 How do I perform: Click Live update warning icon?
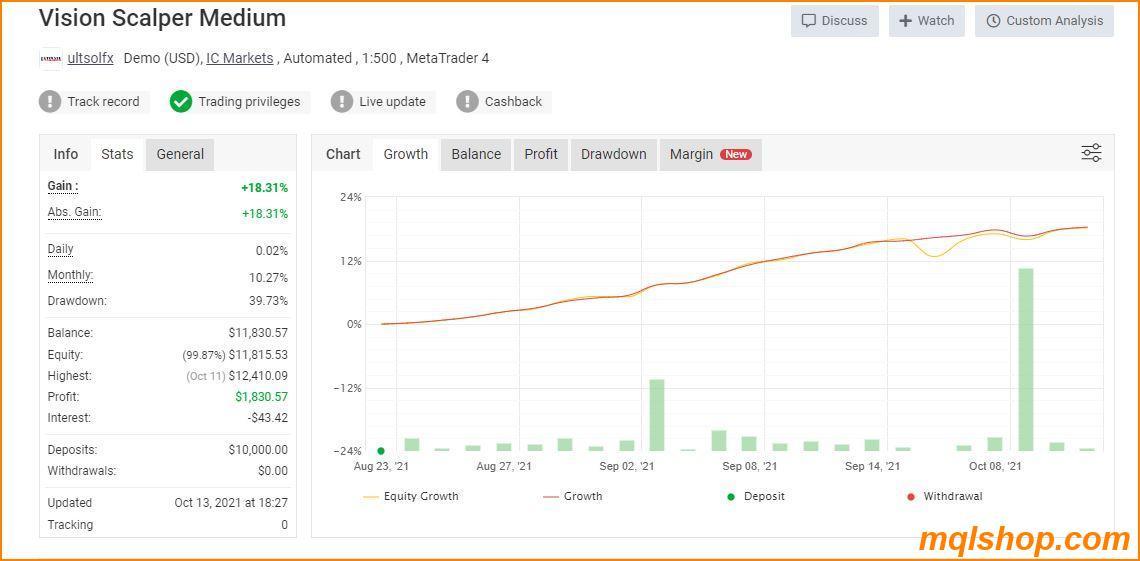[342, 102]
